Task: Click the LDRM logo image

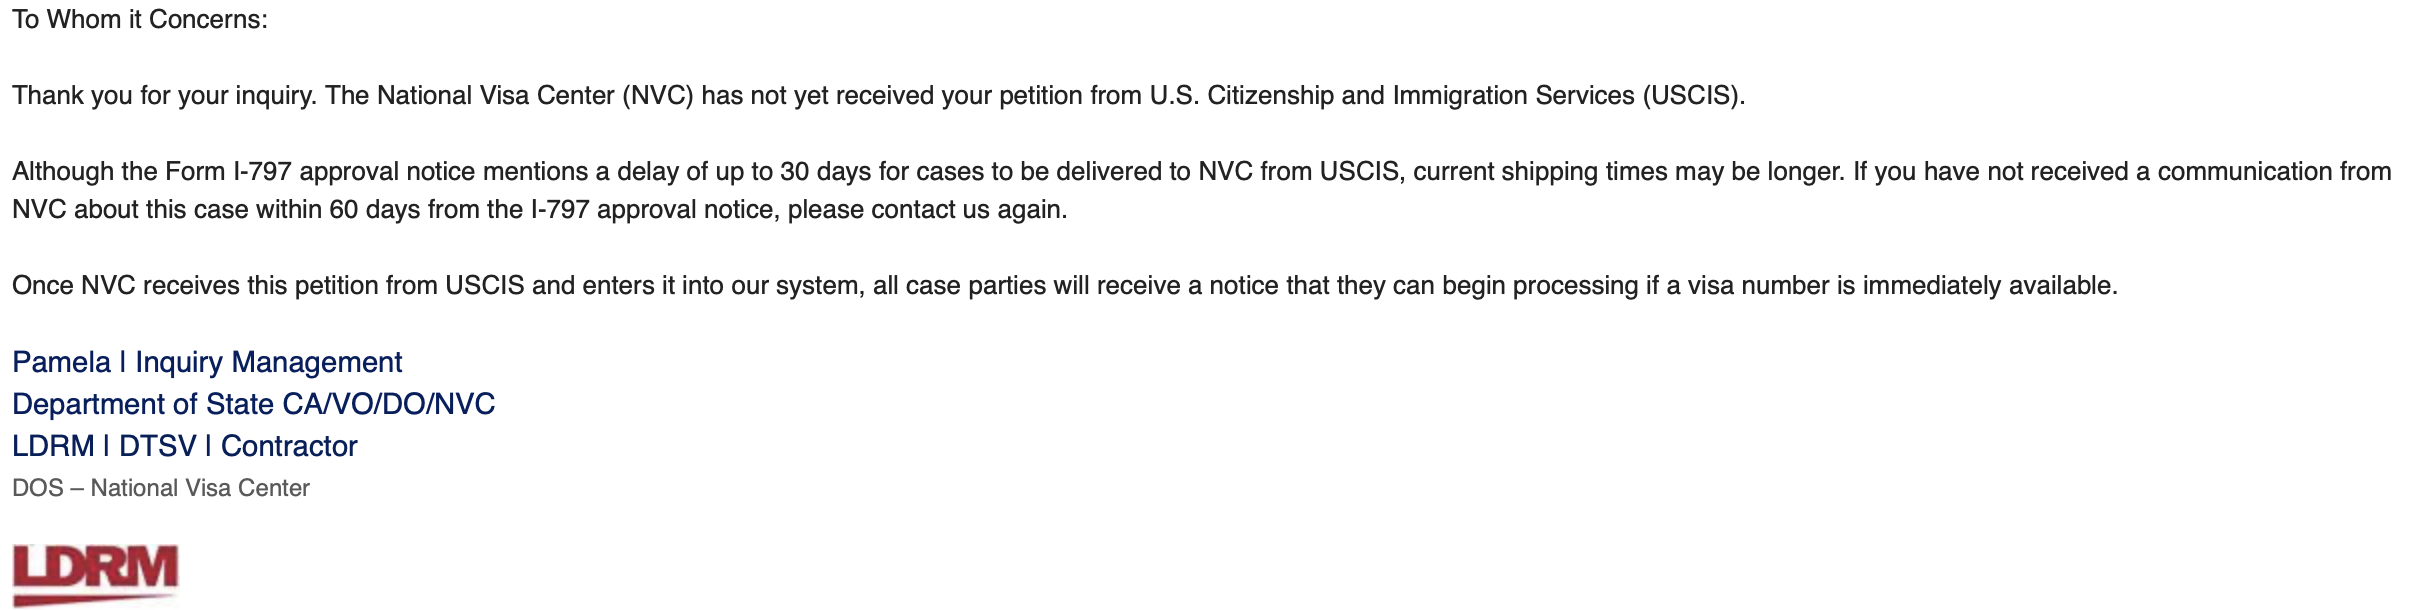Action: 95,574
